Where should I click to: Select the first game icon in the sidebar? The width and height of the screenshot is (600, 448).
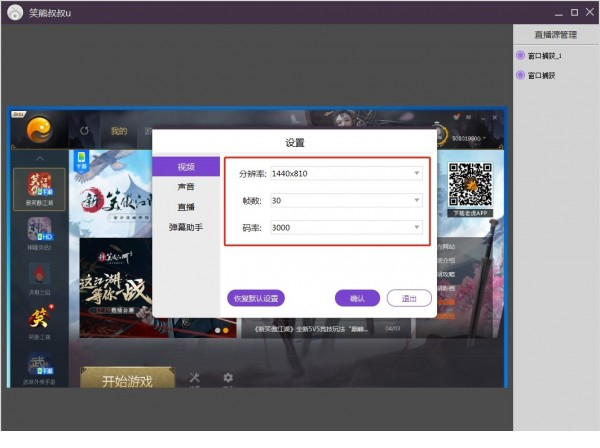[40, 185]
